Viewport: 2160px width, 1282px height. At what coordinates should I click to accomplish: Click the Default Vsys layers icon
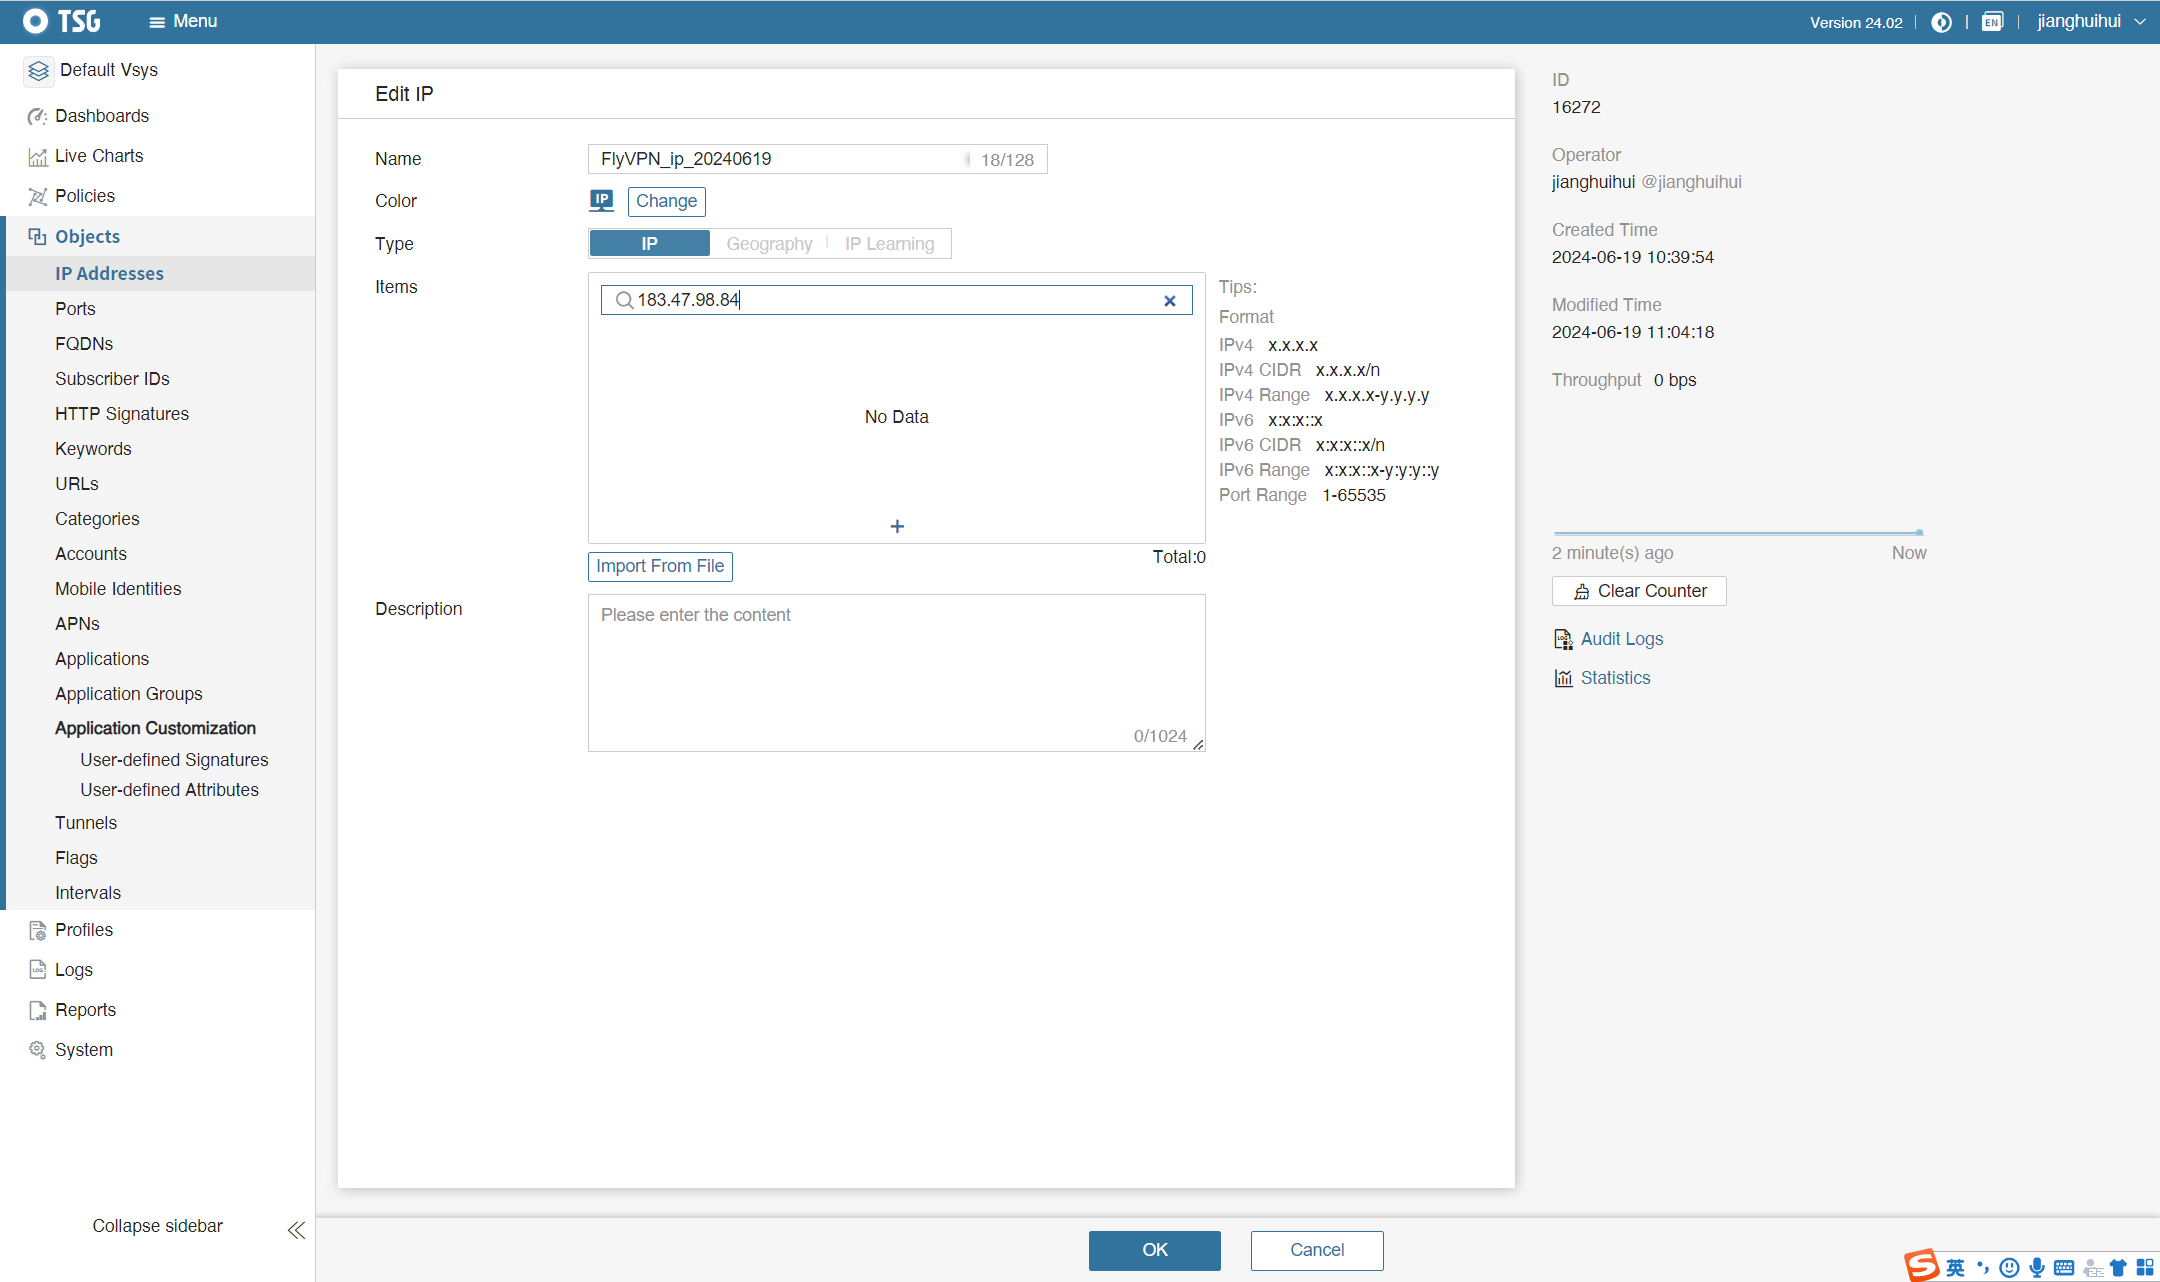(38, 70)
